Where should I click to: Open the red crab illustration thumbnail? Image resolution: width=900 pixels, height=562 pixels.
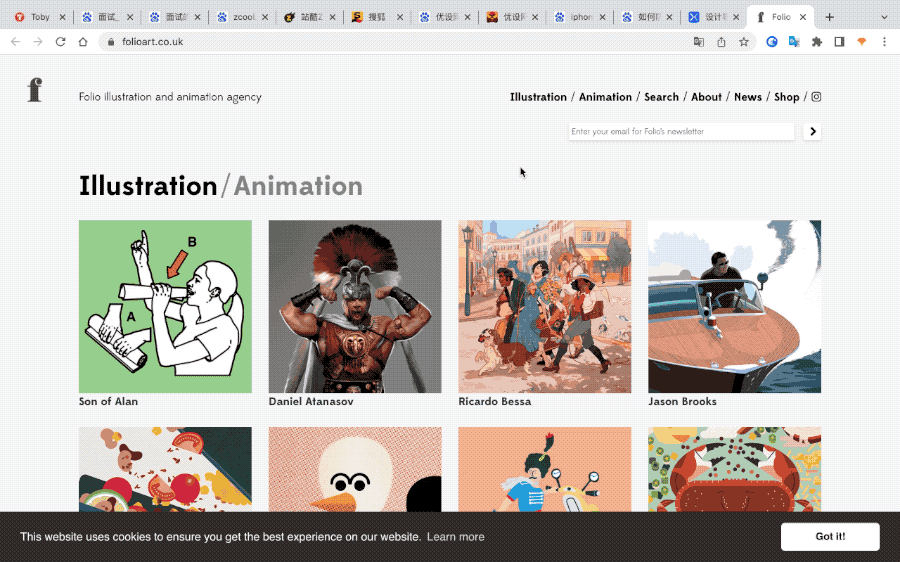[735, 470]
